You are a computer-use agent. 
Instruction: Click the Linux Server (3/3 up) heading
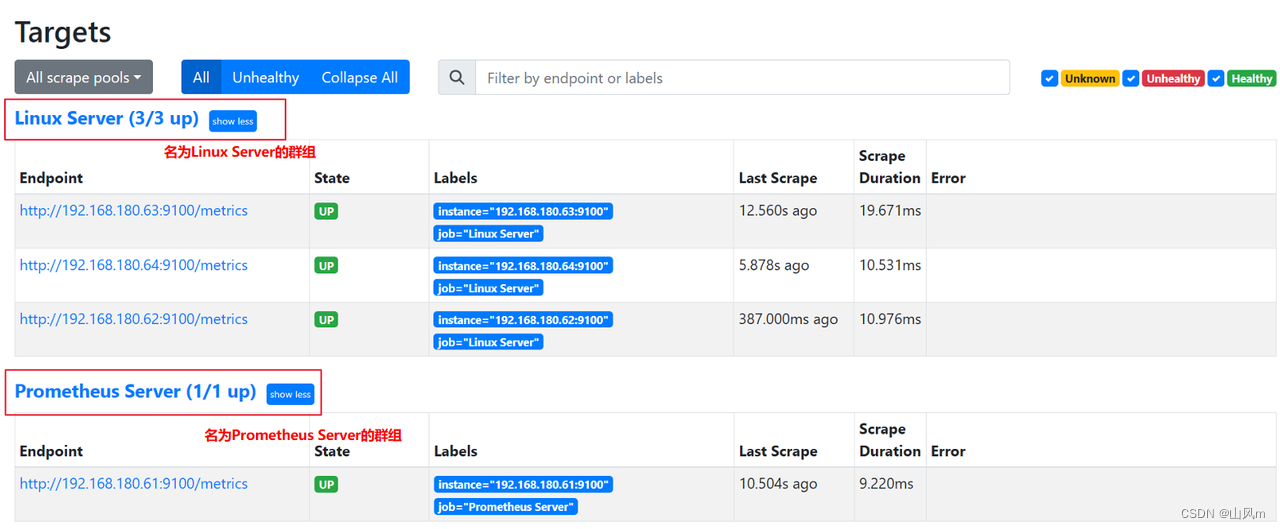point(107,118)
